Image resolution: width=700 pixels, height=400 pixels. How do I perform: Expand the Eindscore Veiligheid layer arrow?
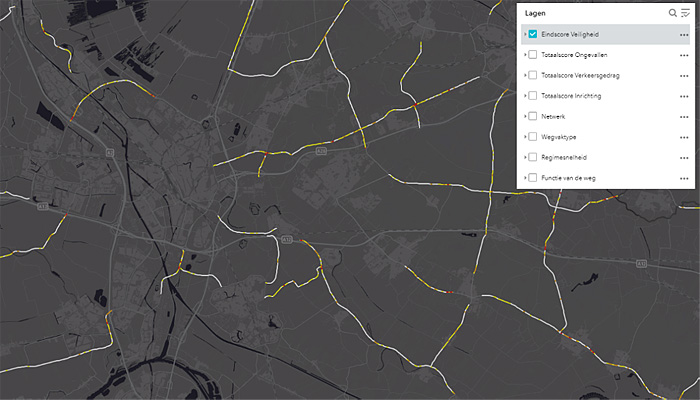pyautogui.click(x=524, y=35)
